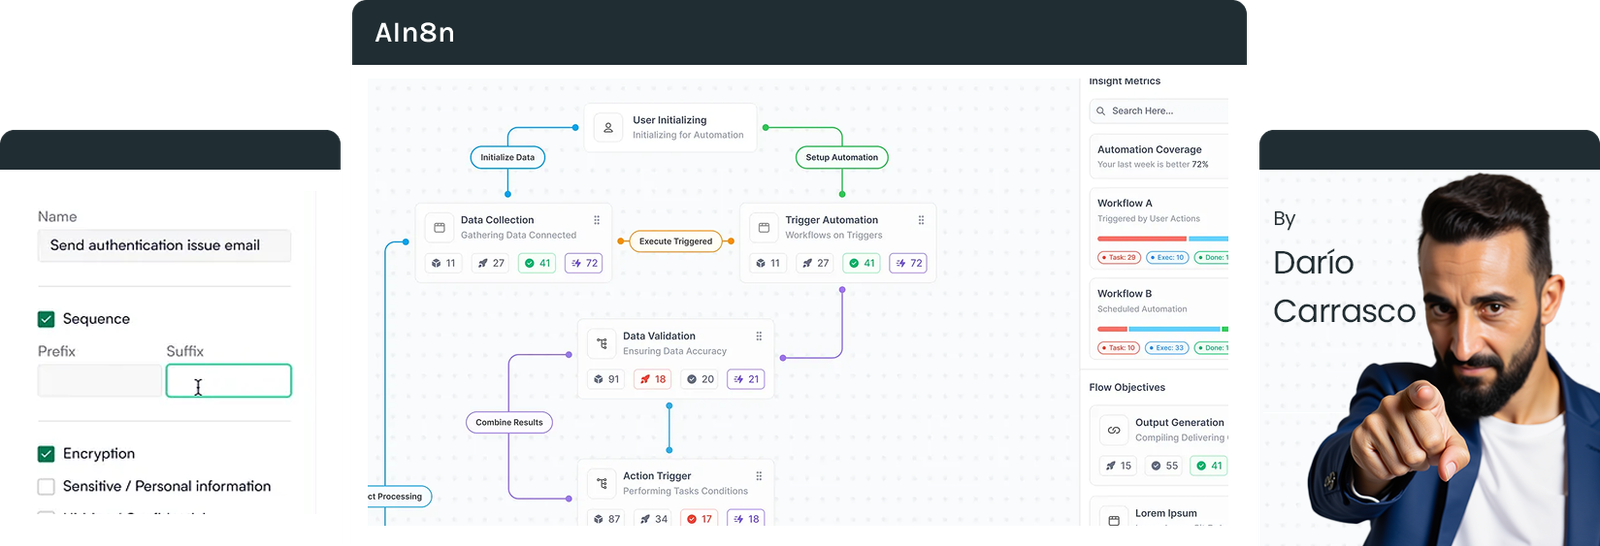The width and height of the screenshot is (1600, 546).
Task: Click the Workflow A red progress bar segment
Action: click(1141, 239)
